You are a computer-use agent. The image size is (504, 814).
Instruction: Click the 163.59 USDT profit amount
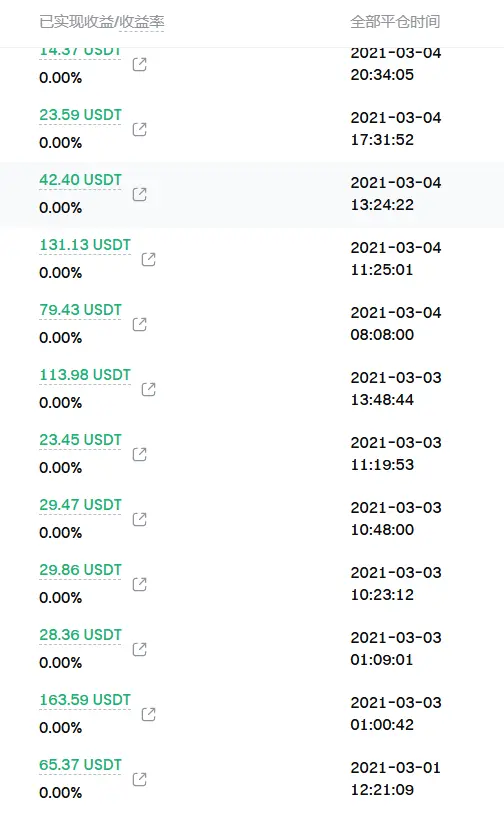point(85,700)
